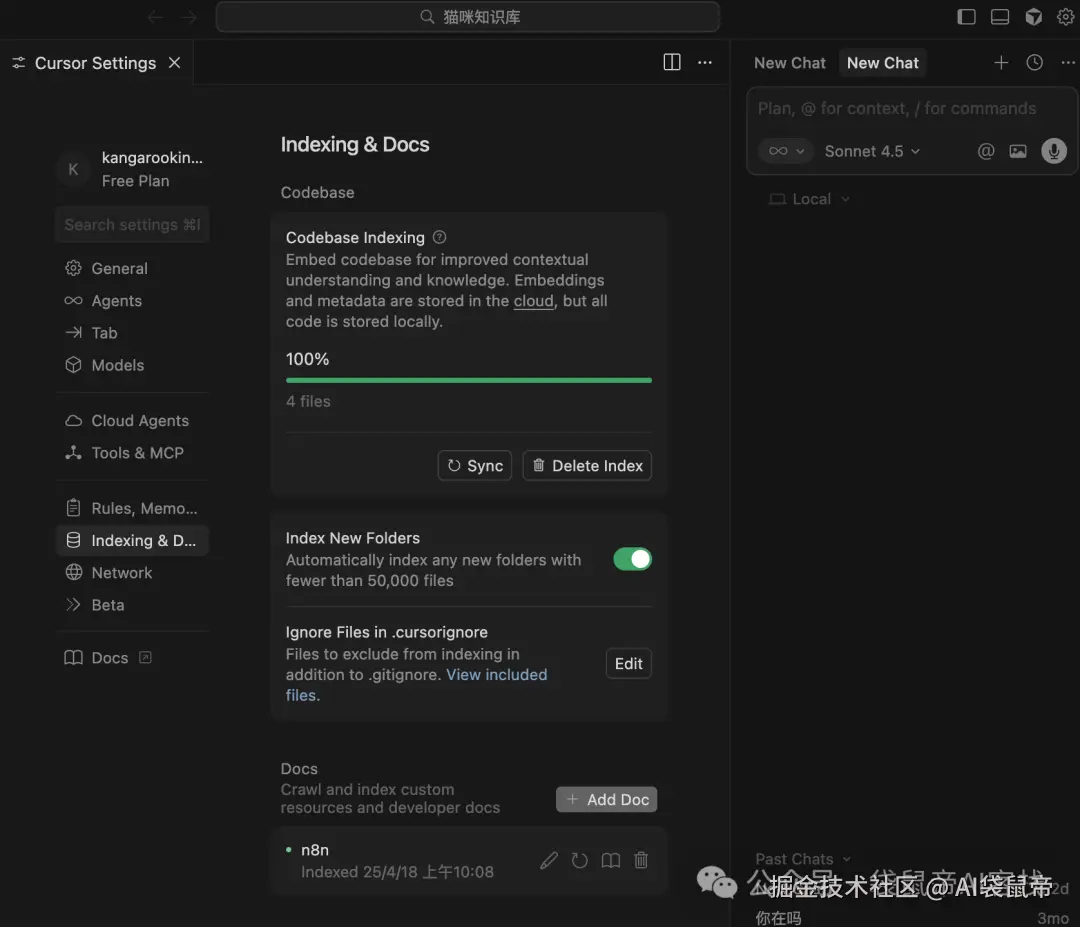1080x927 pixels.
Task: Click the Delete Index button
Action: (587, 466)
